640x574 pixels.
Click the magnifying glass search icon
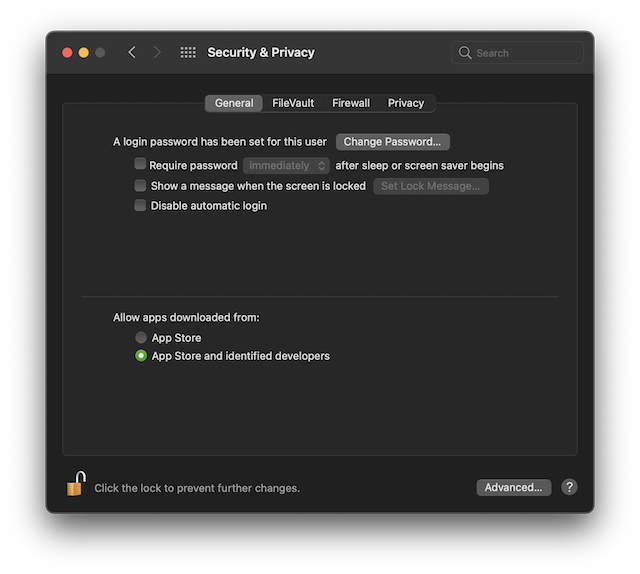(x=464, y=53)
